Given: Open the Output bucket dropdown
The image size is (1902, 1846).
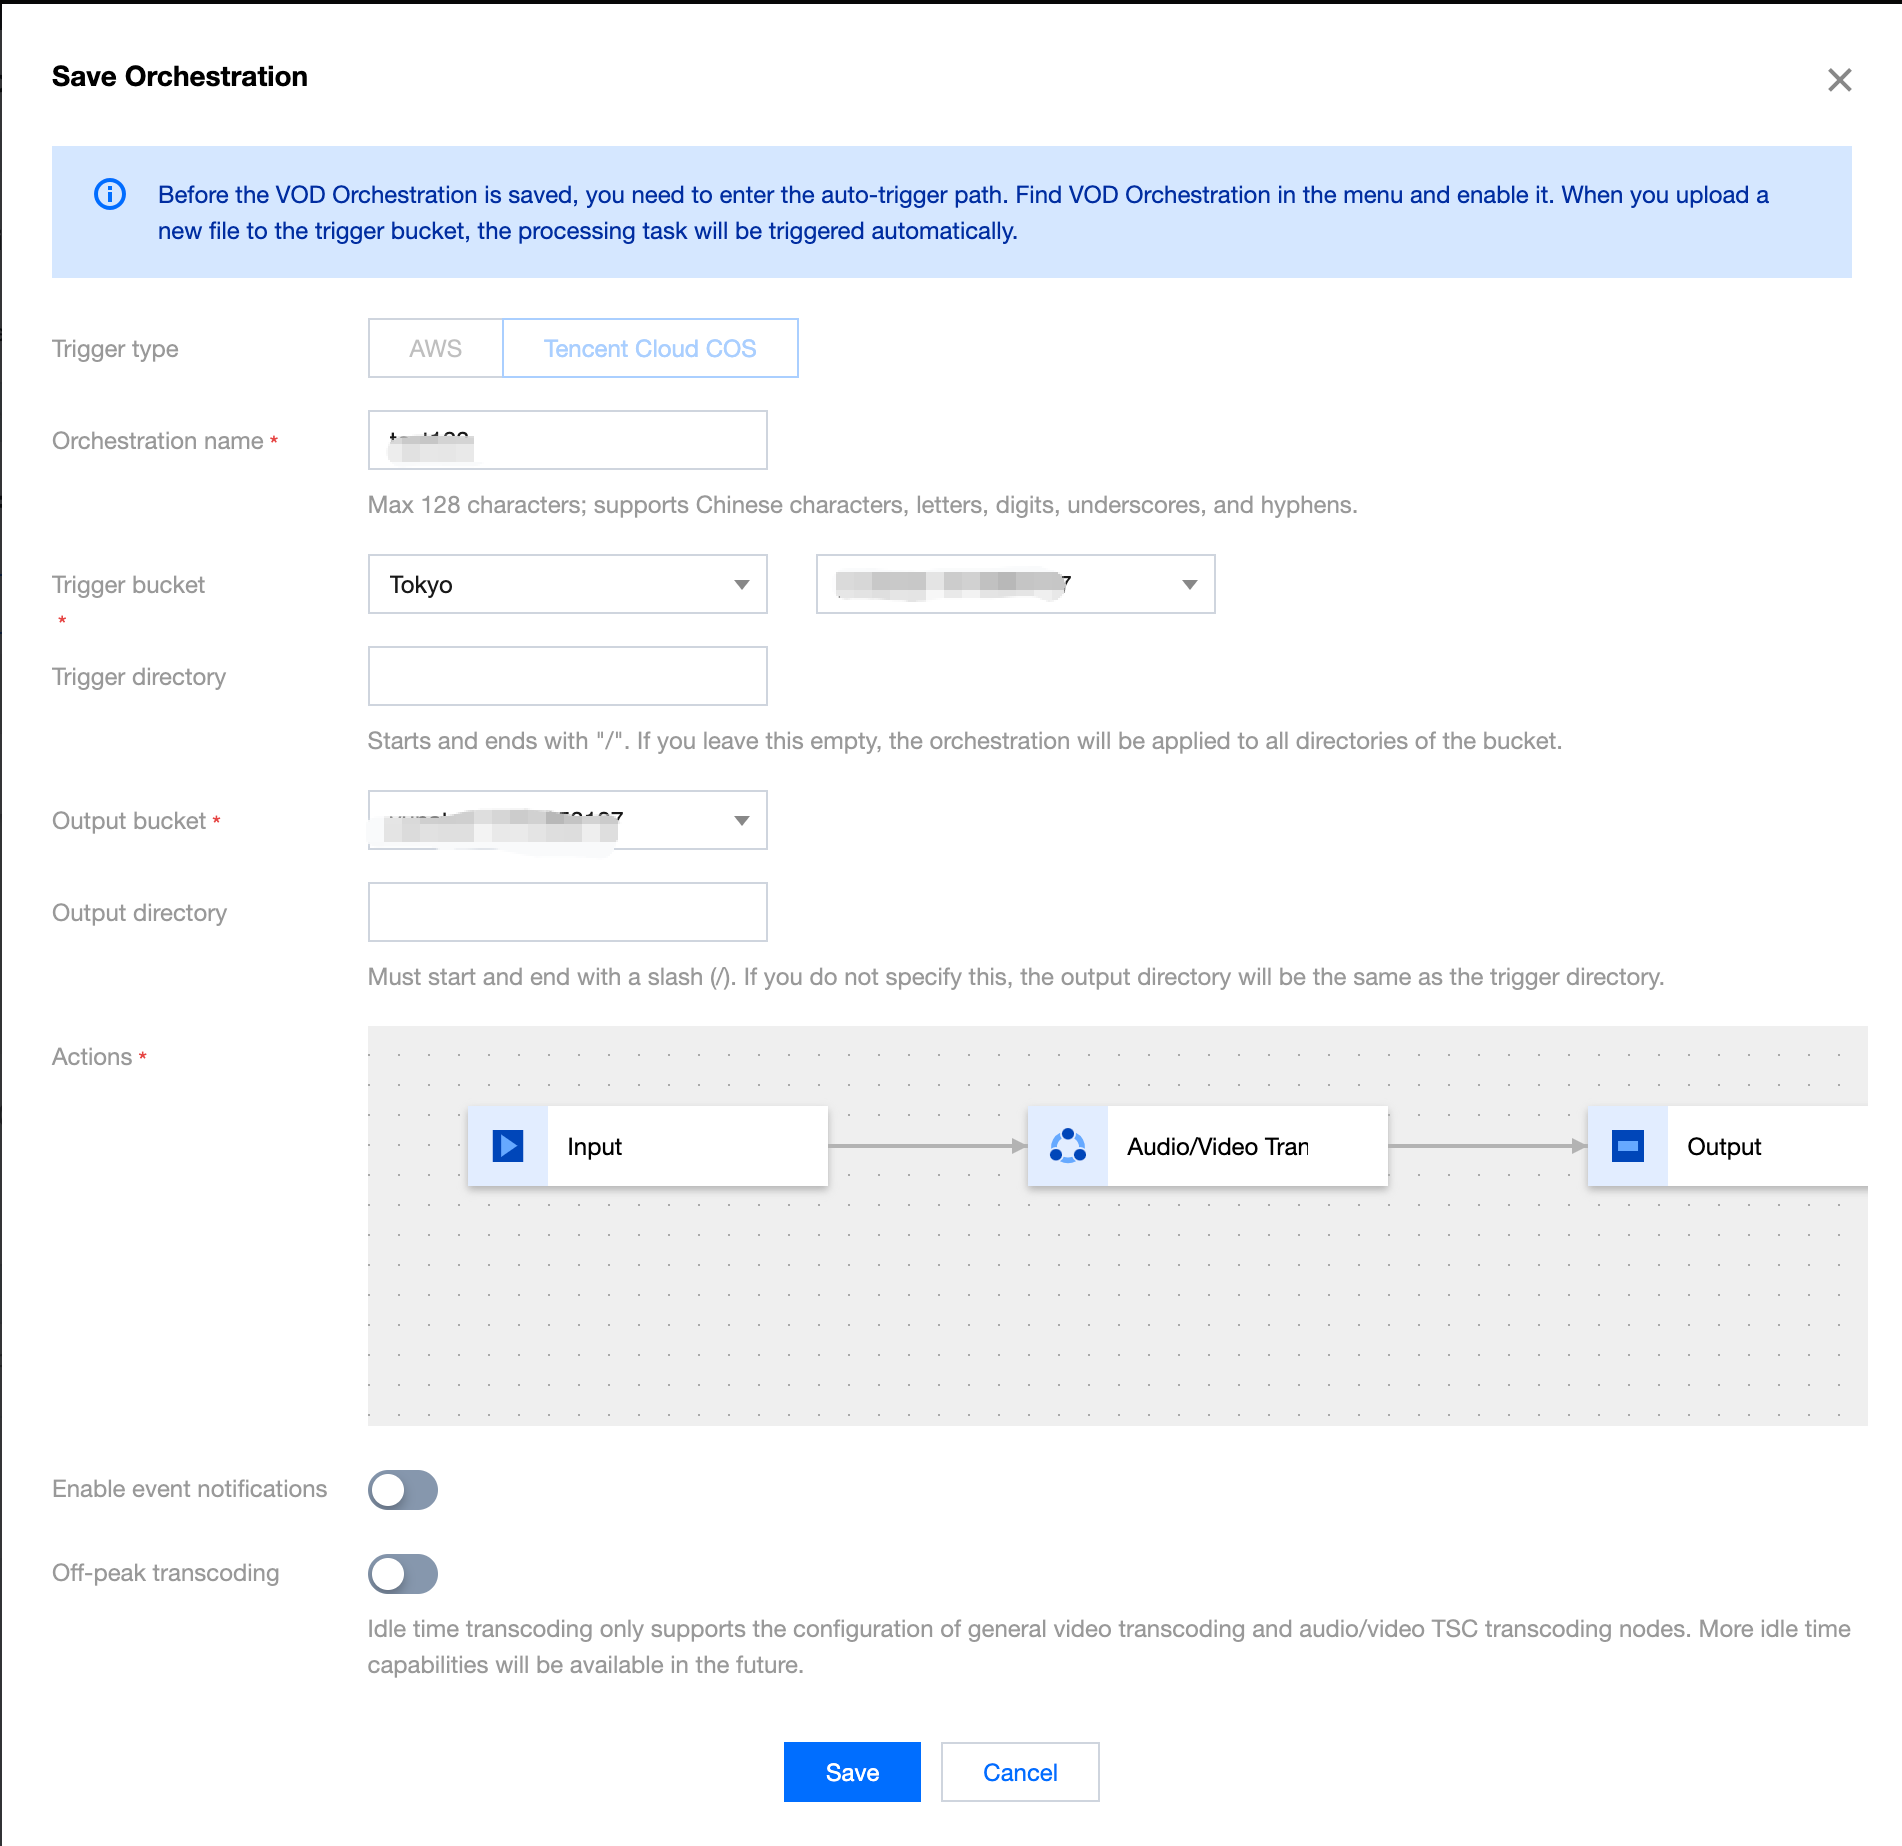Looking at the screenshot, I should [567, 821].
